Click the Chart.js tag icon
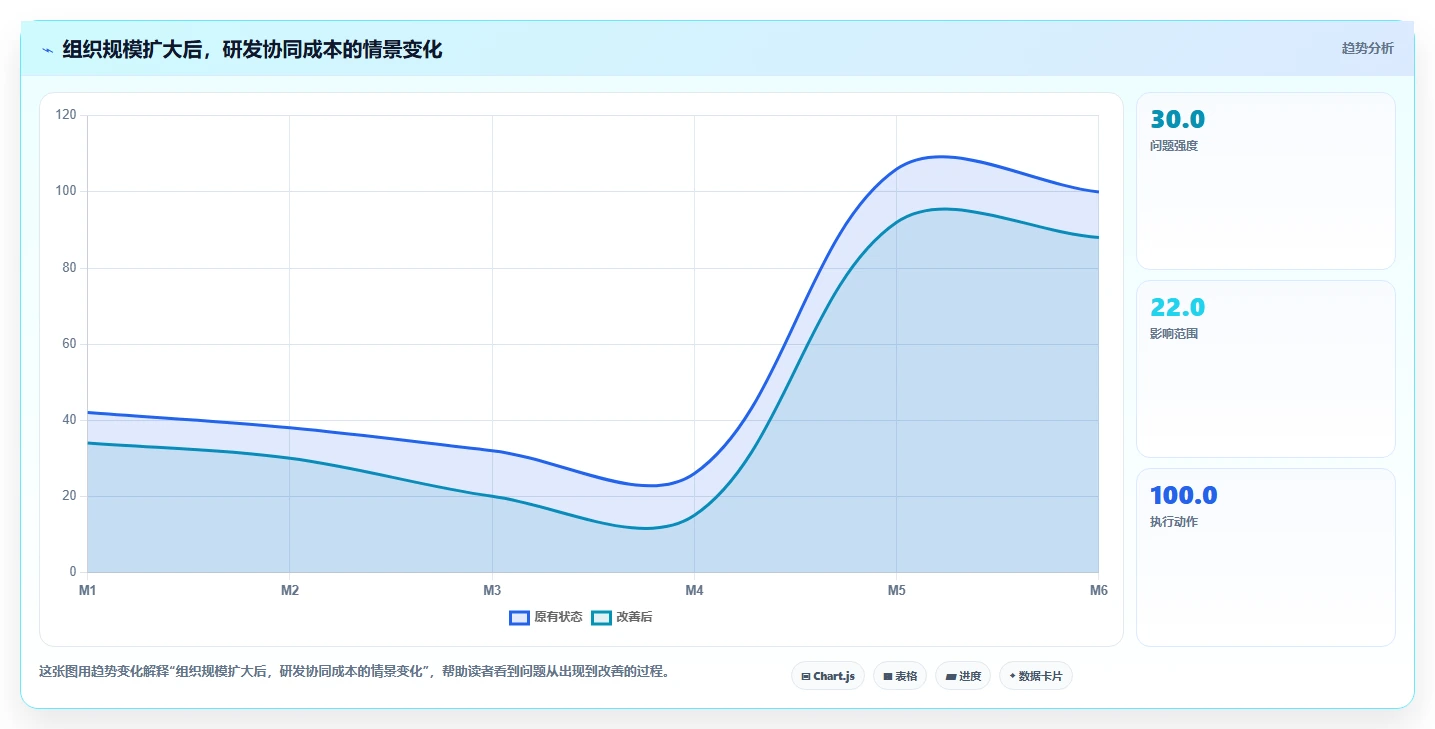The image size is (1435, 729). (806, 677)
